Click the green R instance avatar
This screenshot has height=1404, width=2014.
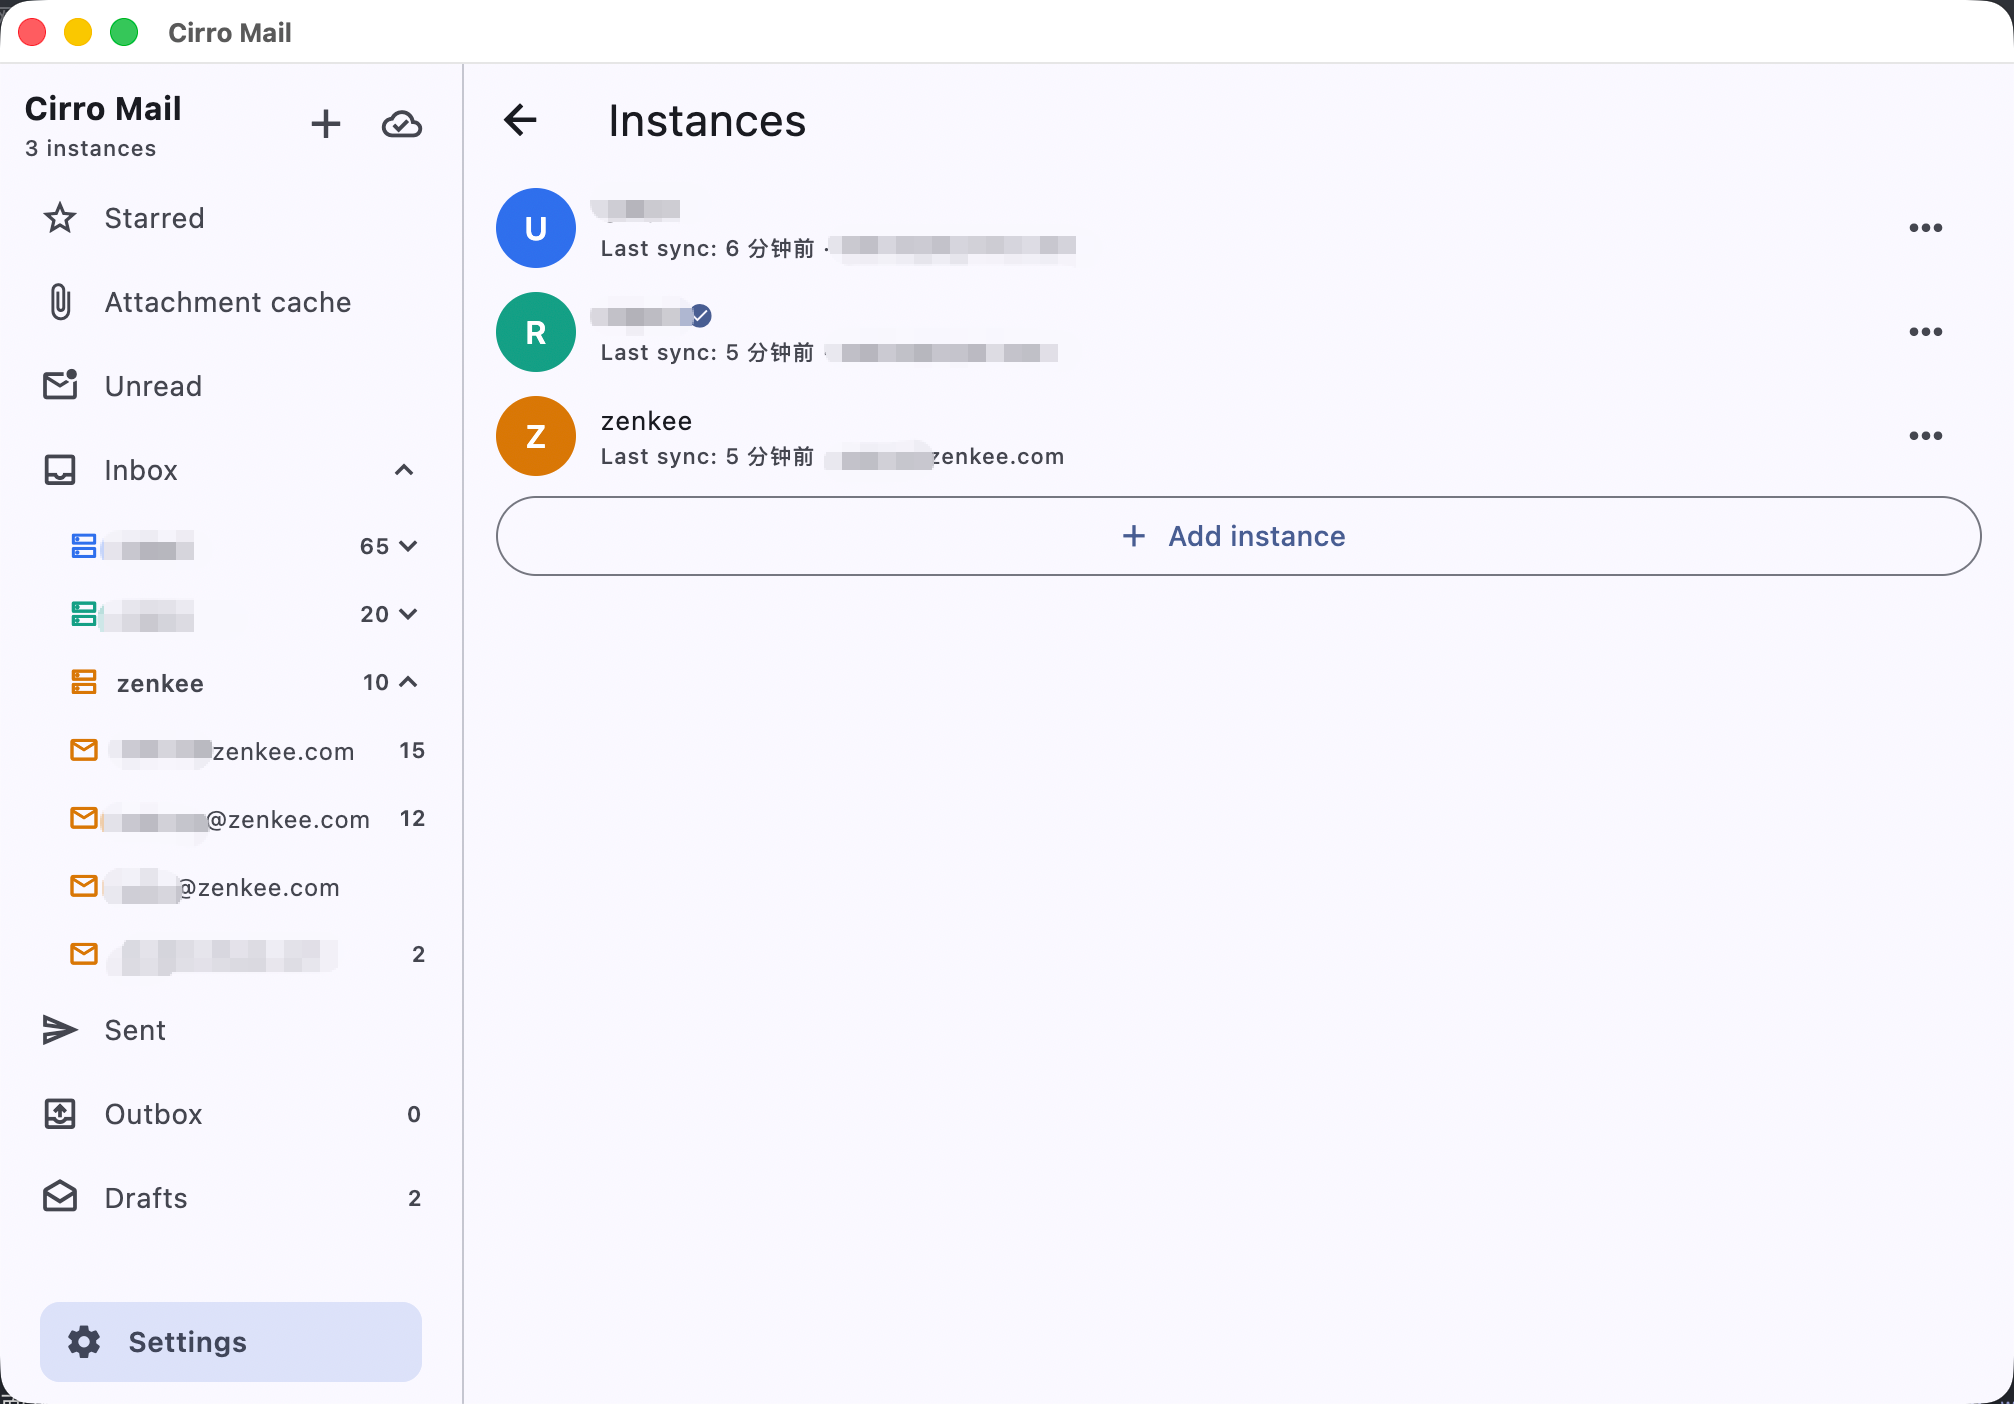(x=536, y=332)
